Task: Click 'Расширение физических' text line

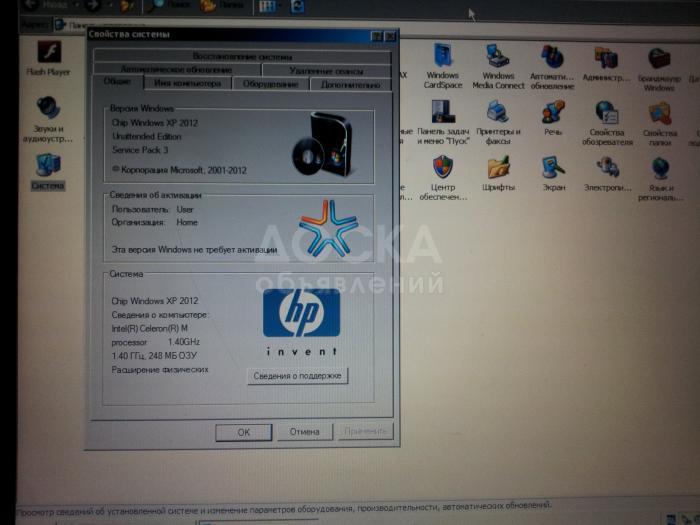Action: 160,370
